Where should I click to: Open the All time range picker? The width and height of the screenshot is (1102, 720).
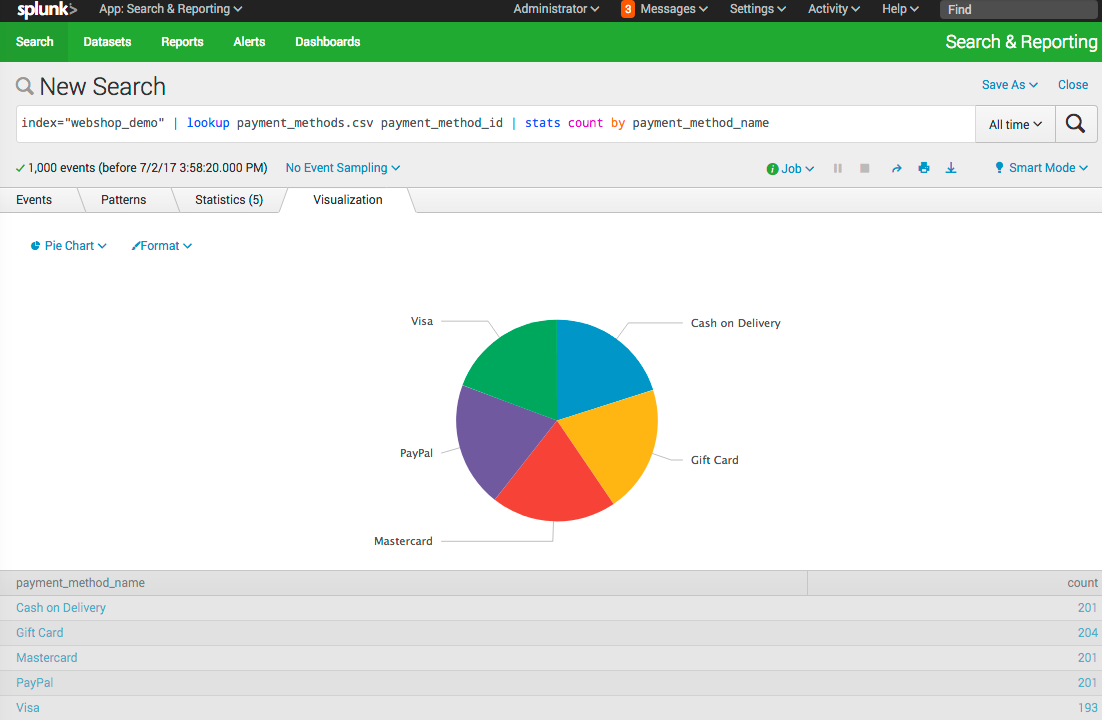(x=1015, y=125)
